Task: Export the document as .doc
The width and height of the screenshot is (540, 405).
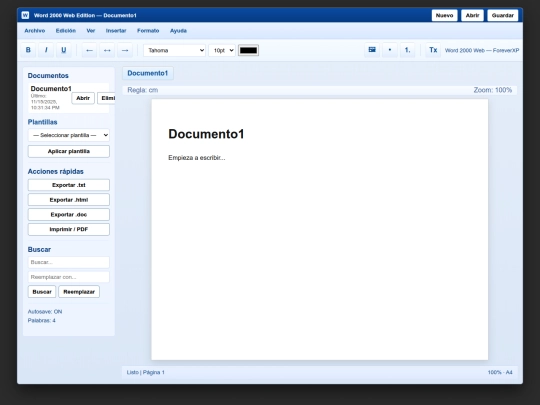Action: (x=69, y=215)
